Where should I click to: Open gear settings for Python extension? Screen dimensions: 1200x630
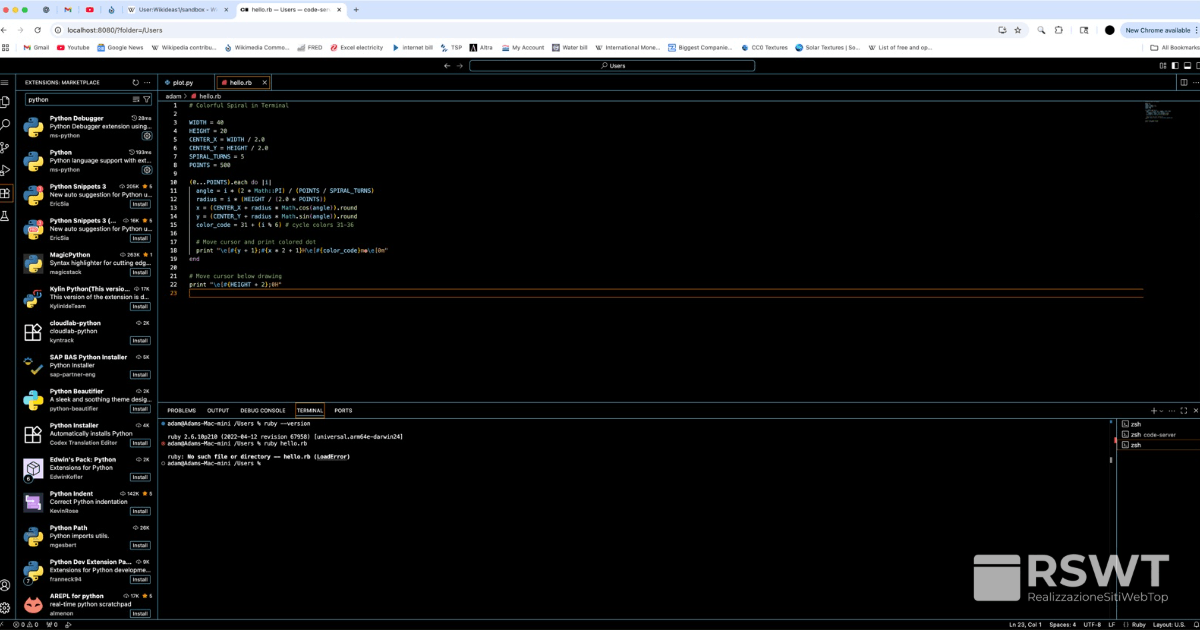pos(146,170)
